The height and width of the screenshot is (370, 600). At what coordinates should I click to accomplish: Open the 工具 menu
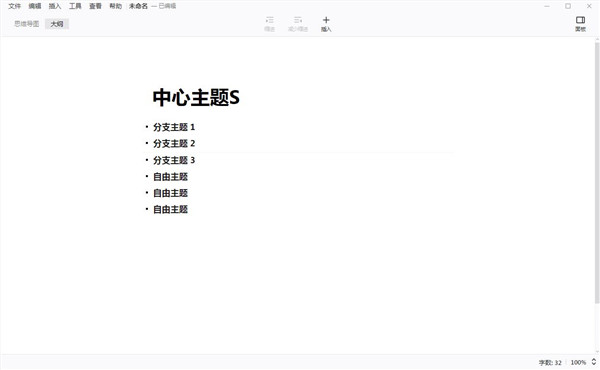(75, 6)
